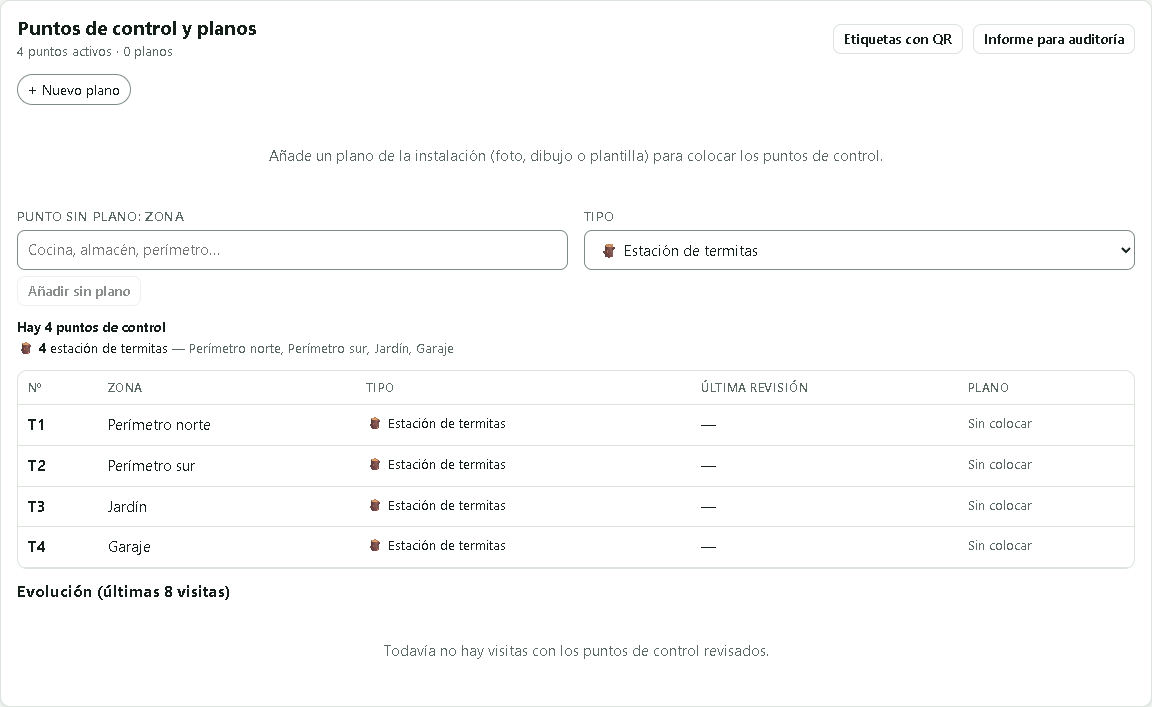Screen dimensions: 1152x707
Task: Select the T4 point number cell
Action: coord(37,547)
